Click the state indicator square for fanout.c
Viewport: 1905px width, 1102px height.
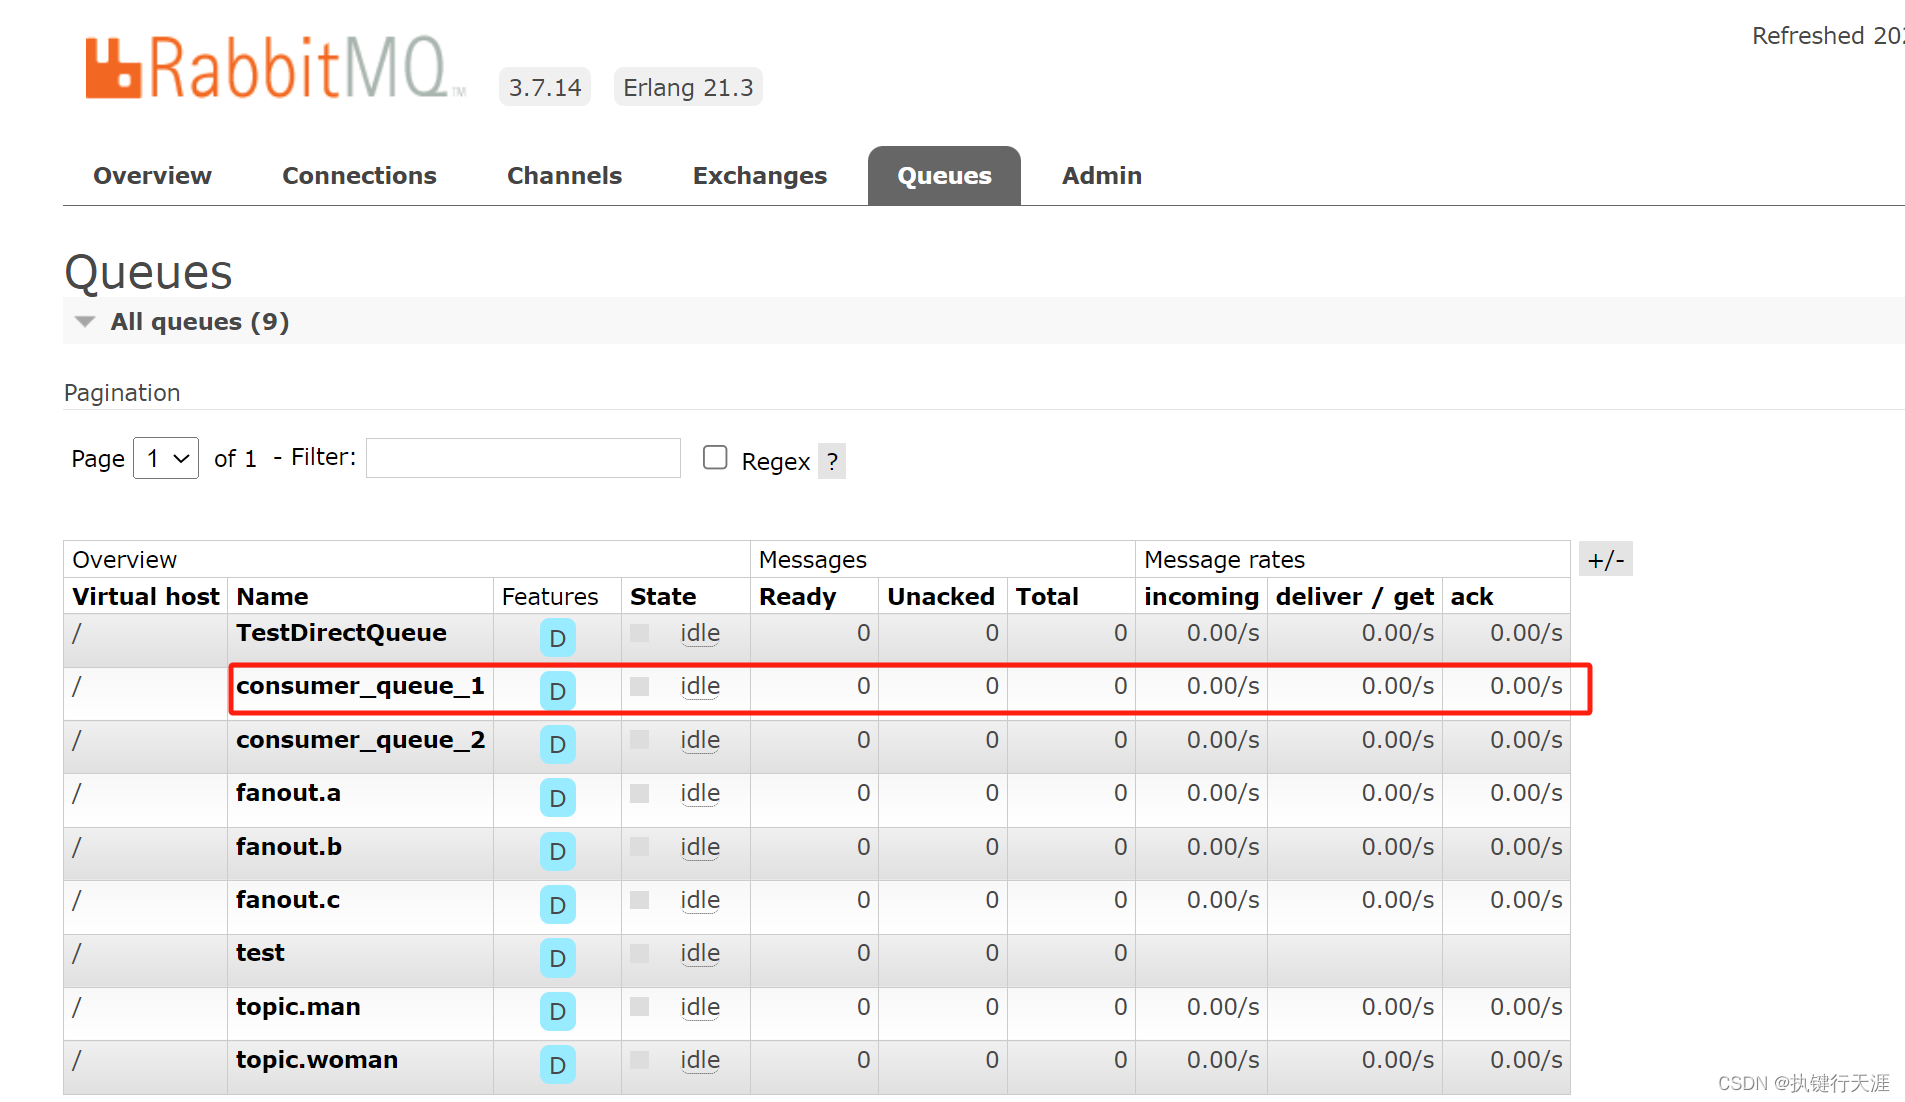[640, 900]
